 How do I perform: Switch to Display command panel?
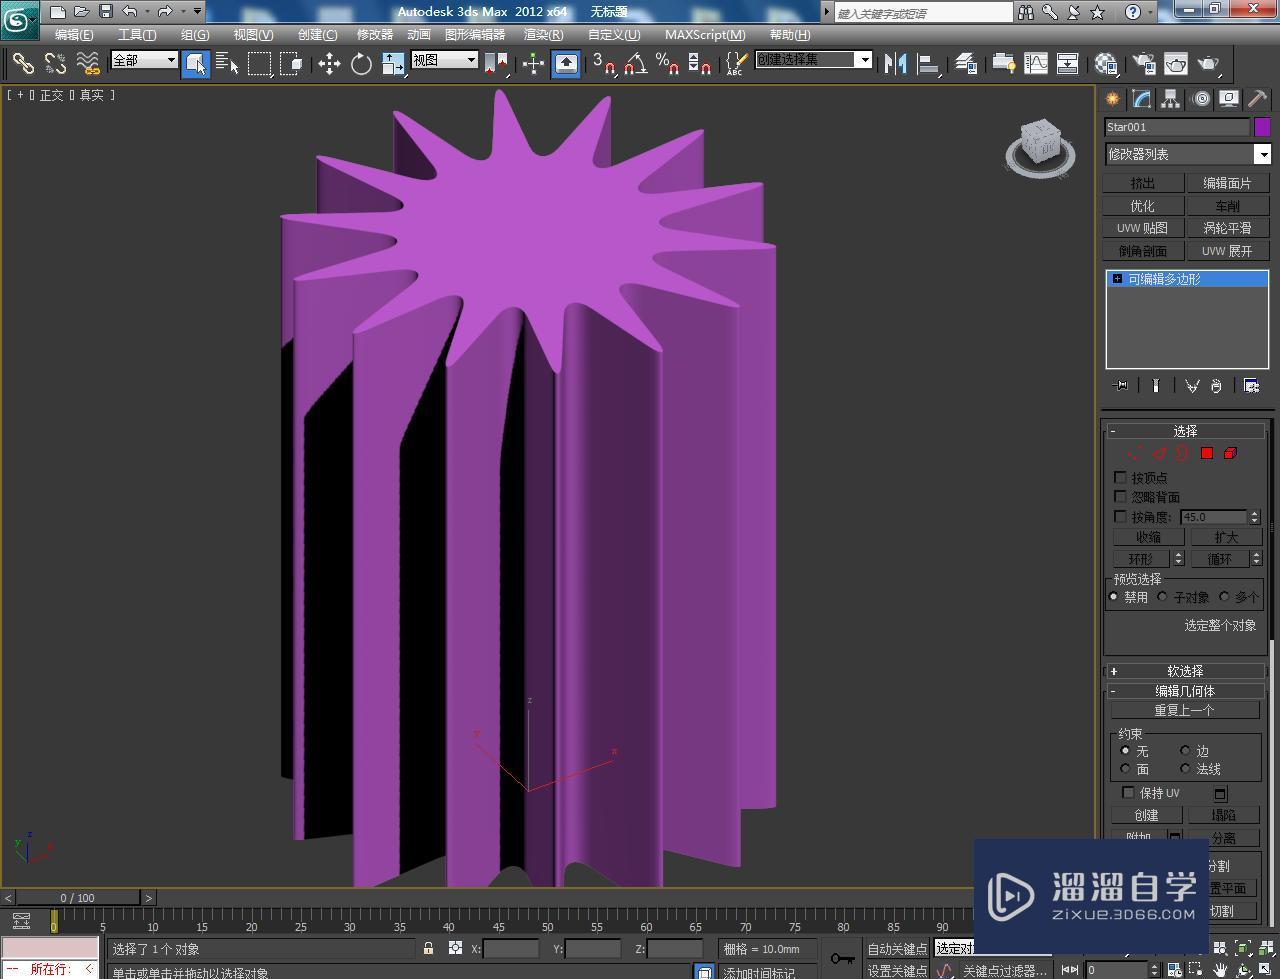1229,99
